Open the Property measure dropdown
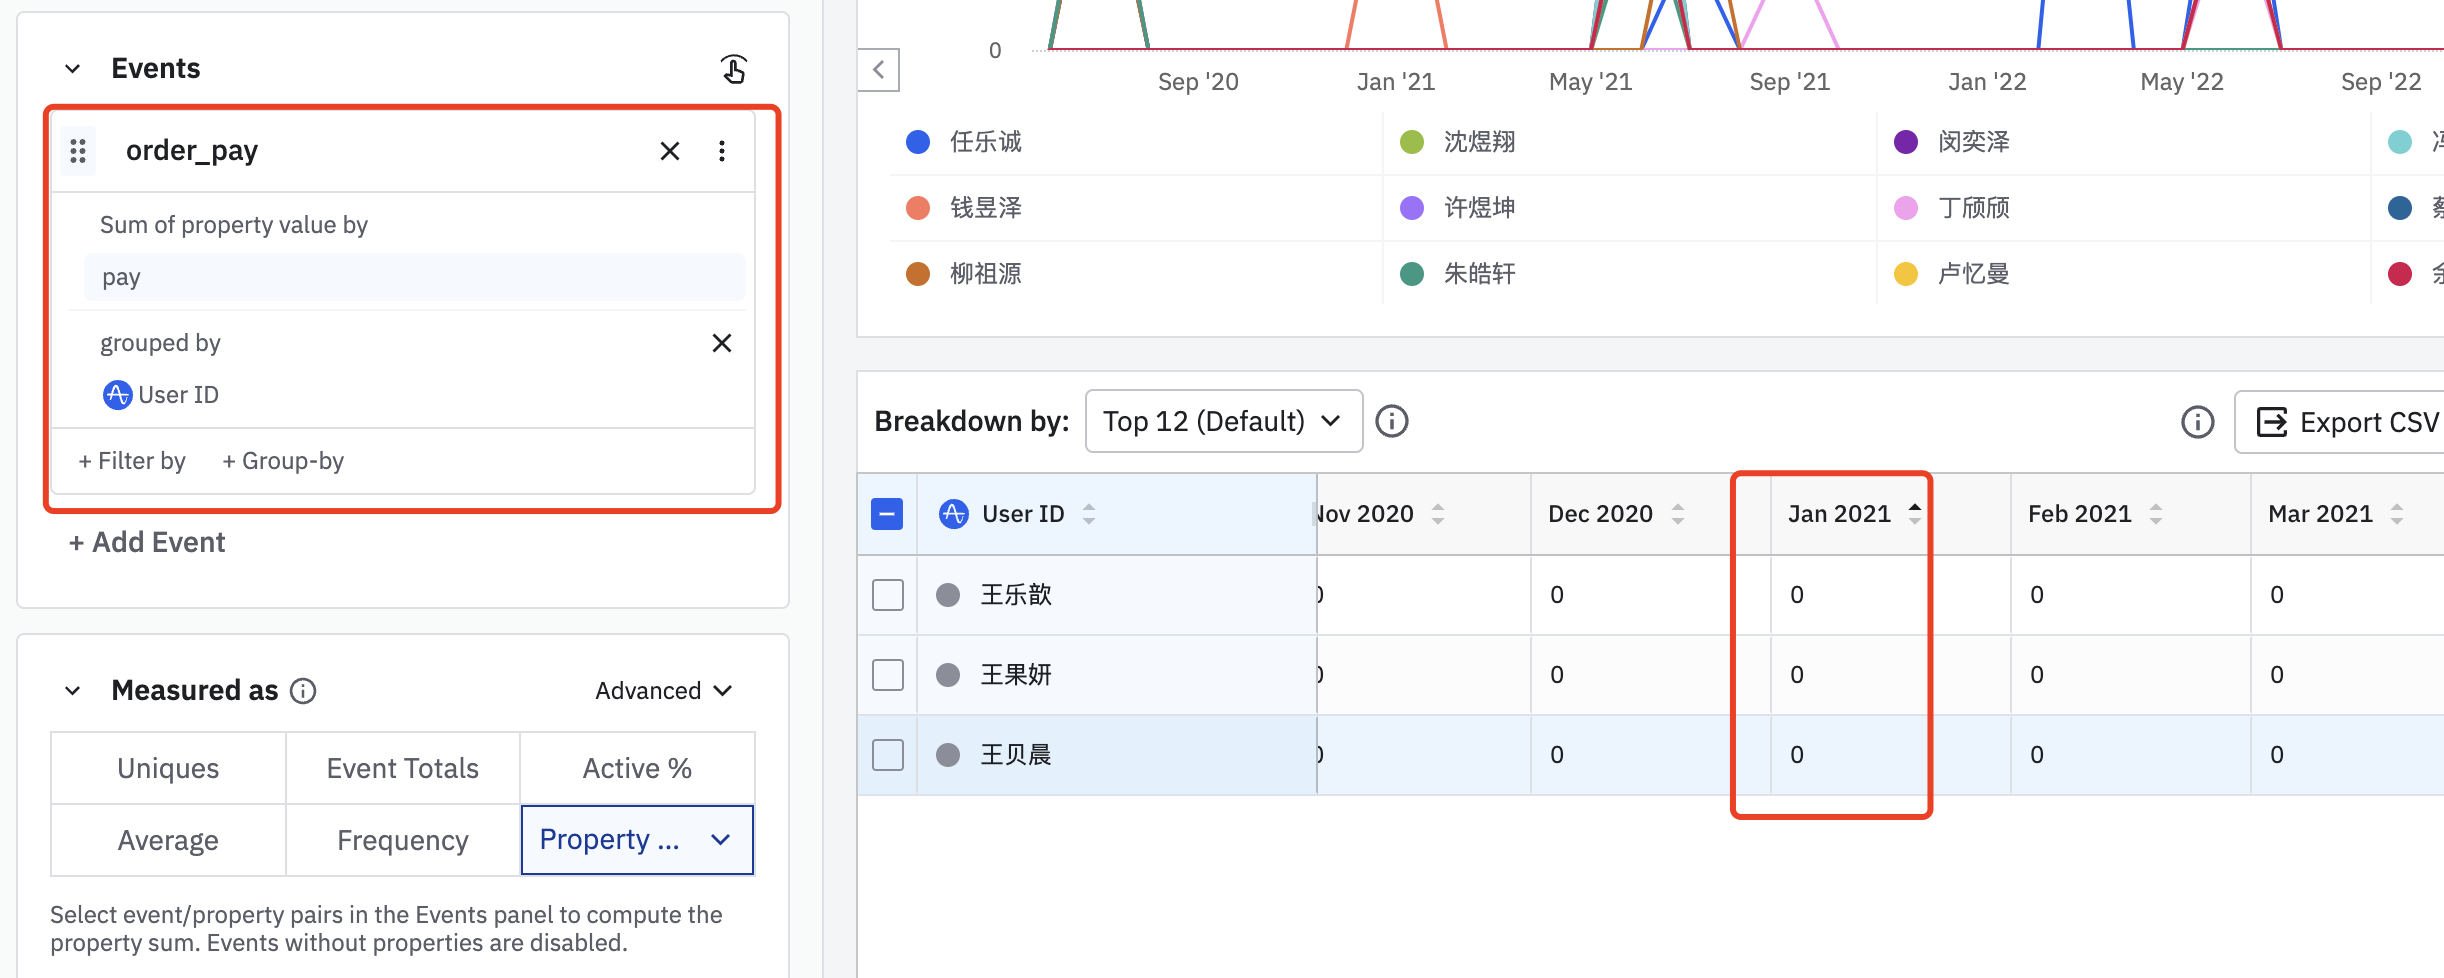 (637, 840)
